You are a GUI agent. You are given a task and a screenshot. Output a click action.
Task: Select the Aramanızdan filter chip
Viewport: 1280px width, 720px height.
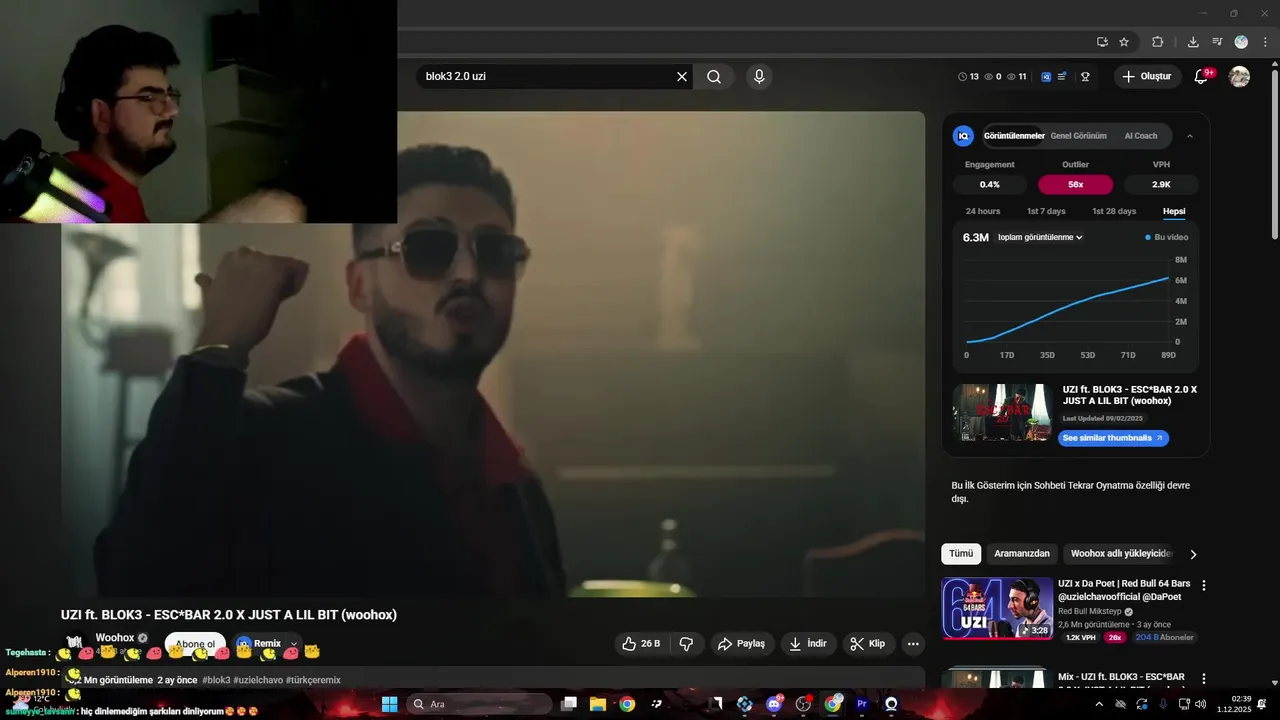tap(1022, 553)
